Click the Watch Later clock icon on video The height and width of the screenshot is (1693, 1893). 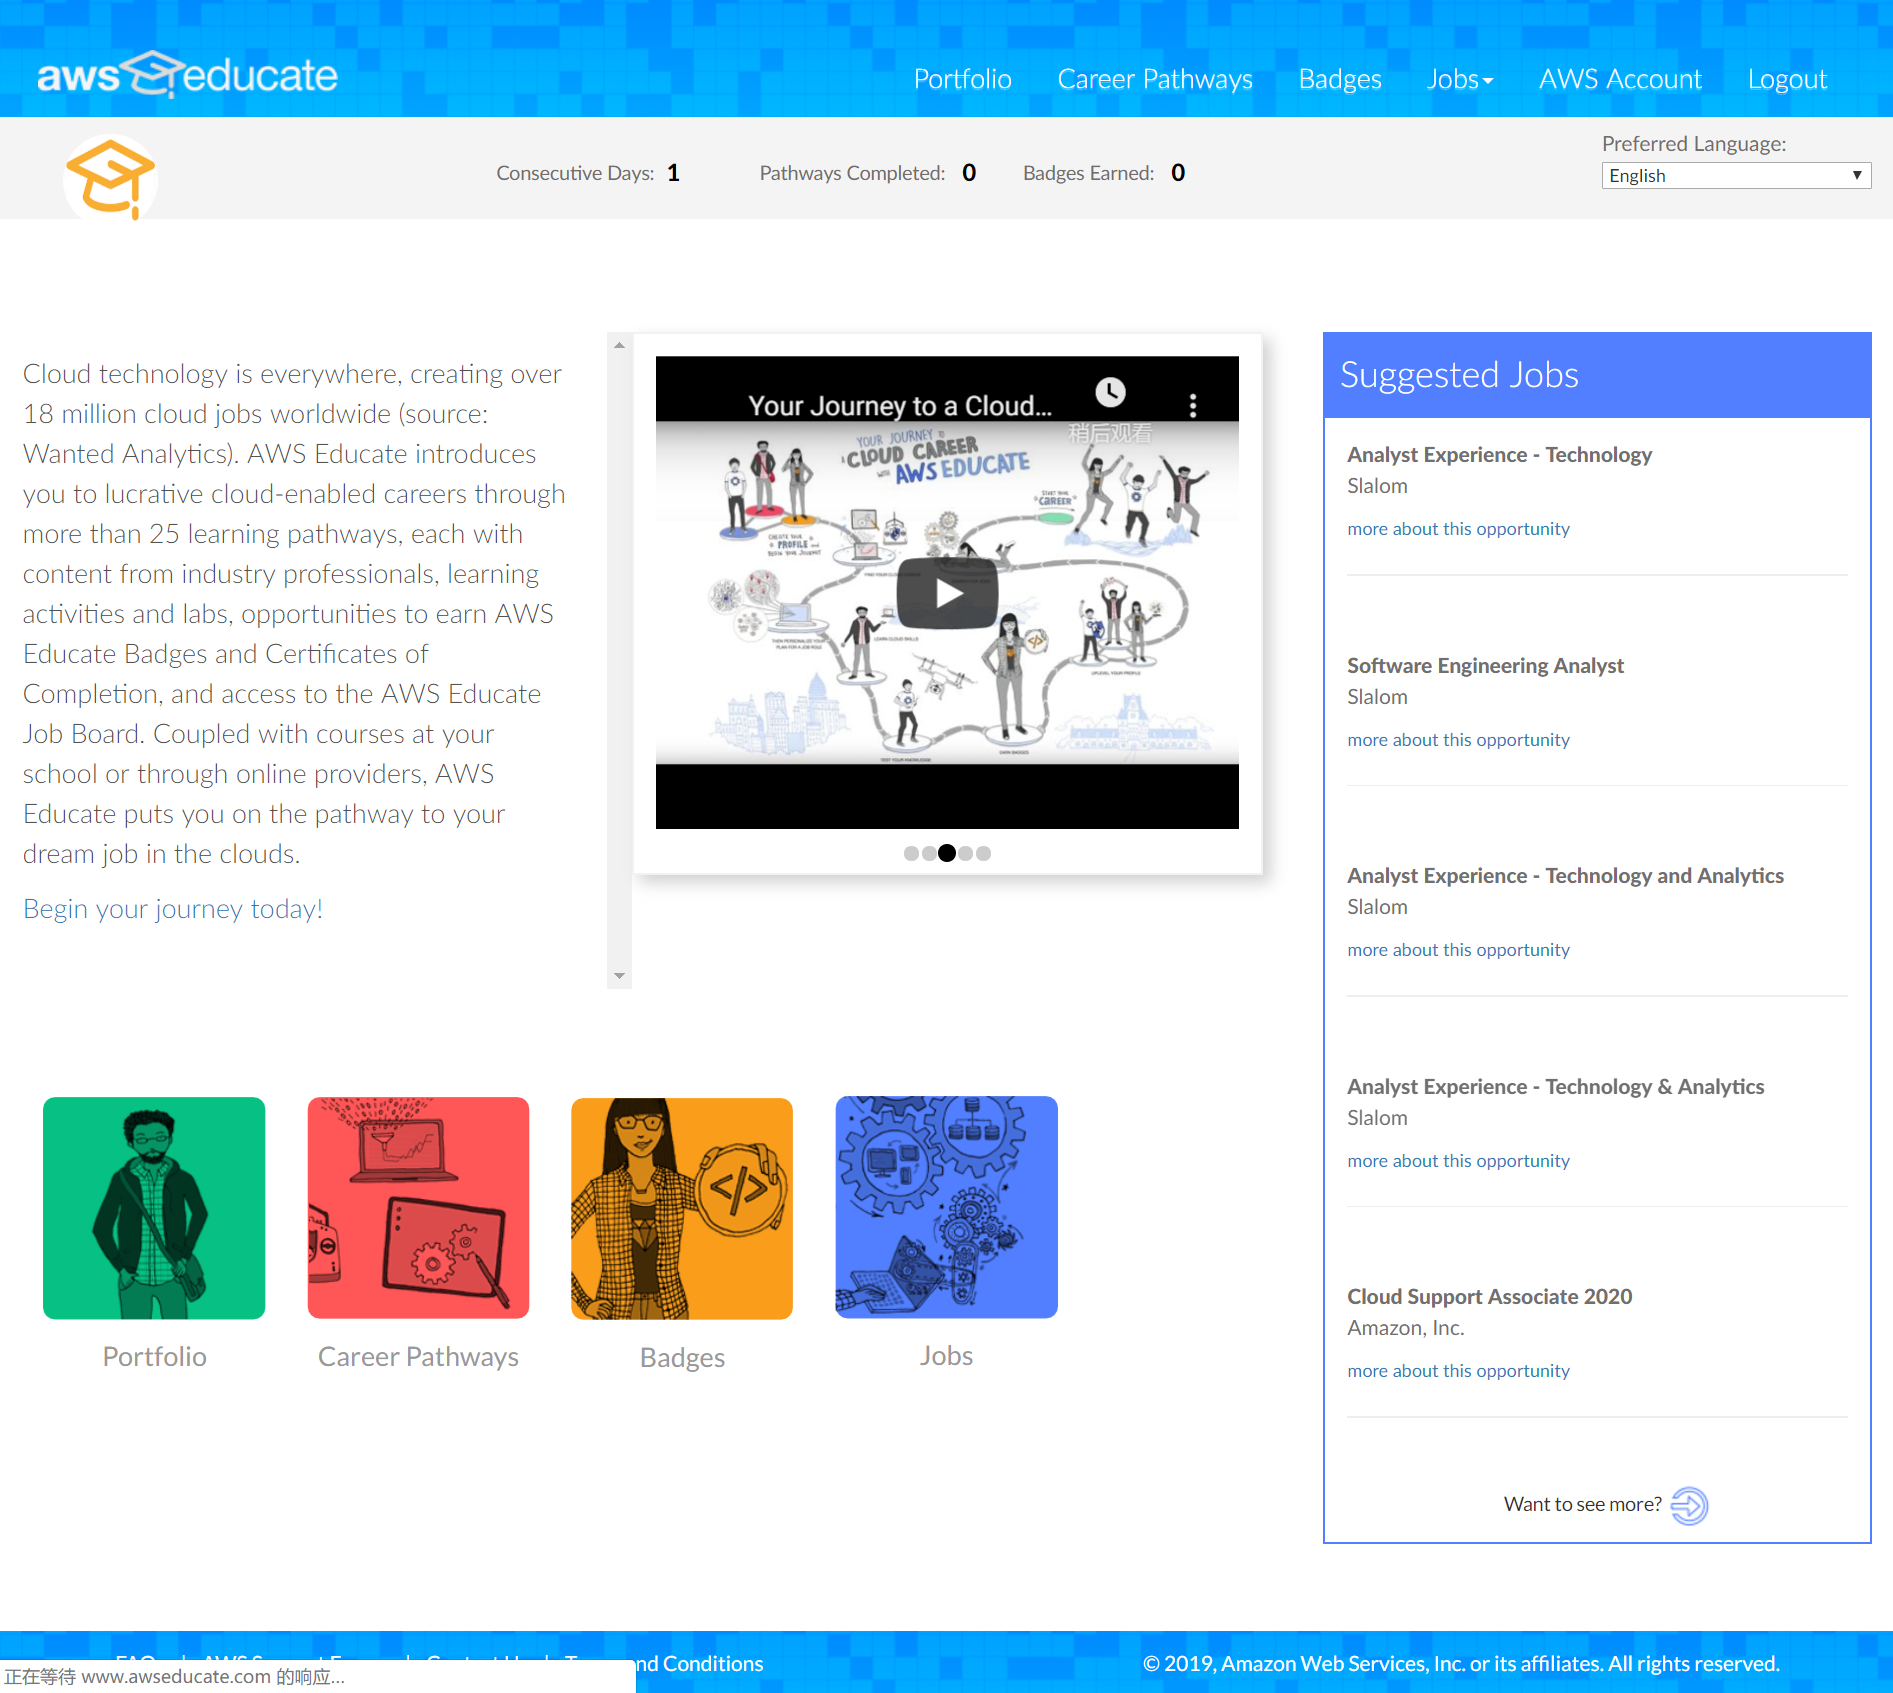(1110, 392)
